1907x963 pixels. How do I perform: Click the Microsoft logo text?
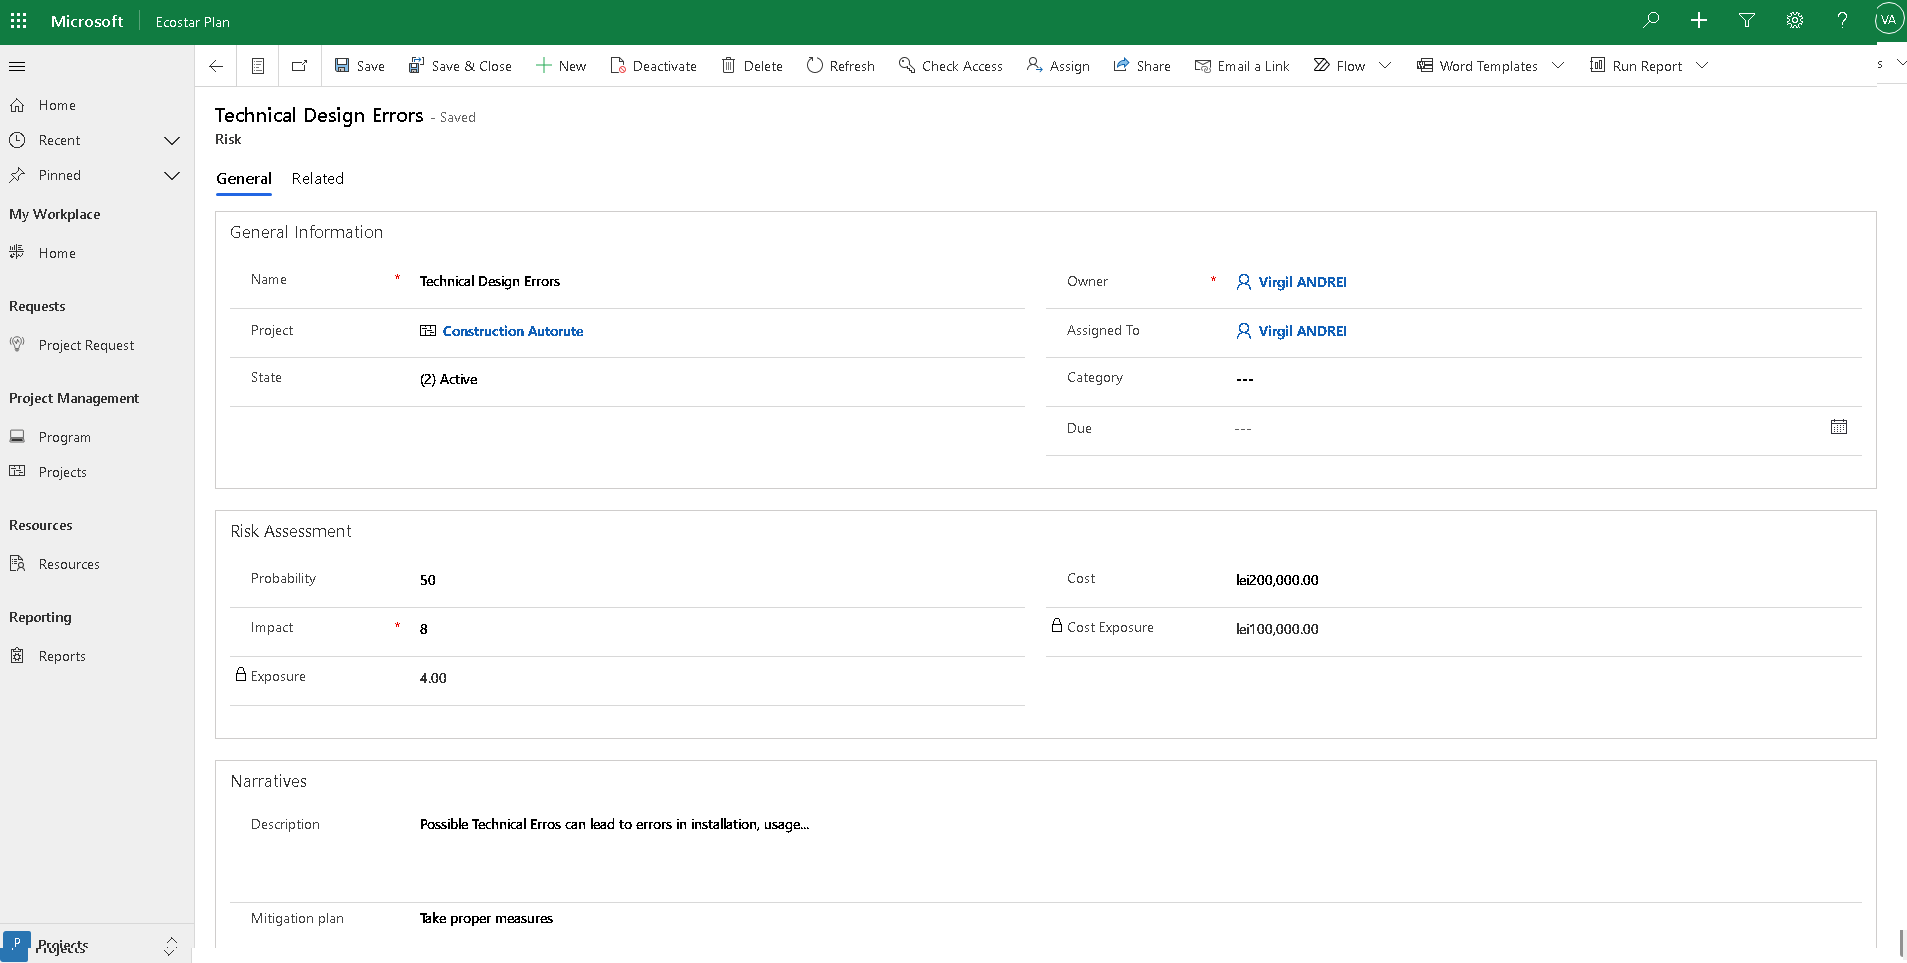click(x=87, y=21)
